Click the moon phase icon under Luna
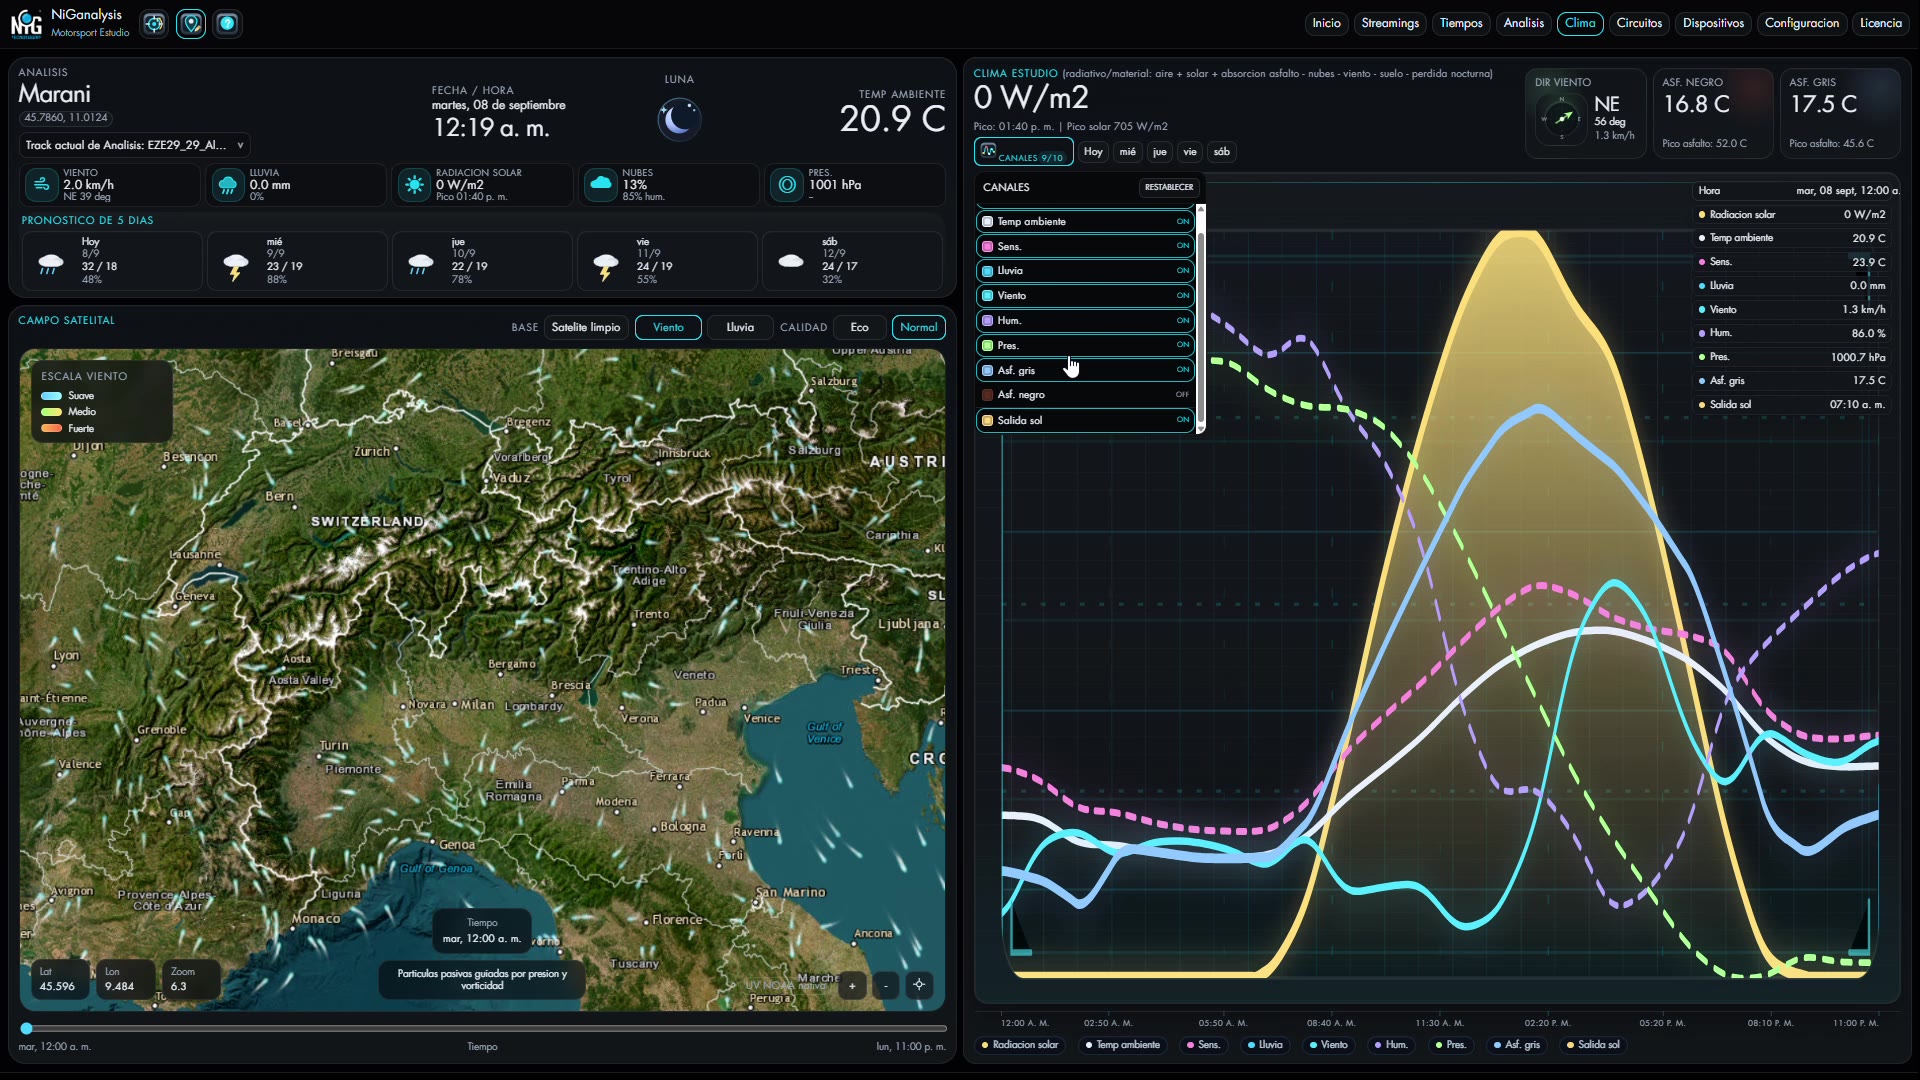Screen dimensions: 1920x1080 679,119
